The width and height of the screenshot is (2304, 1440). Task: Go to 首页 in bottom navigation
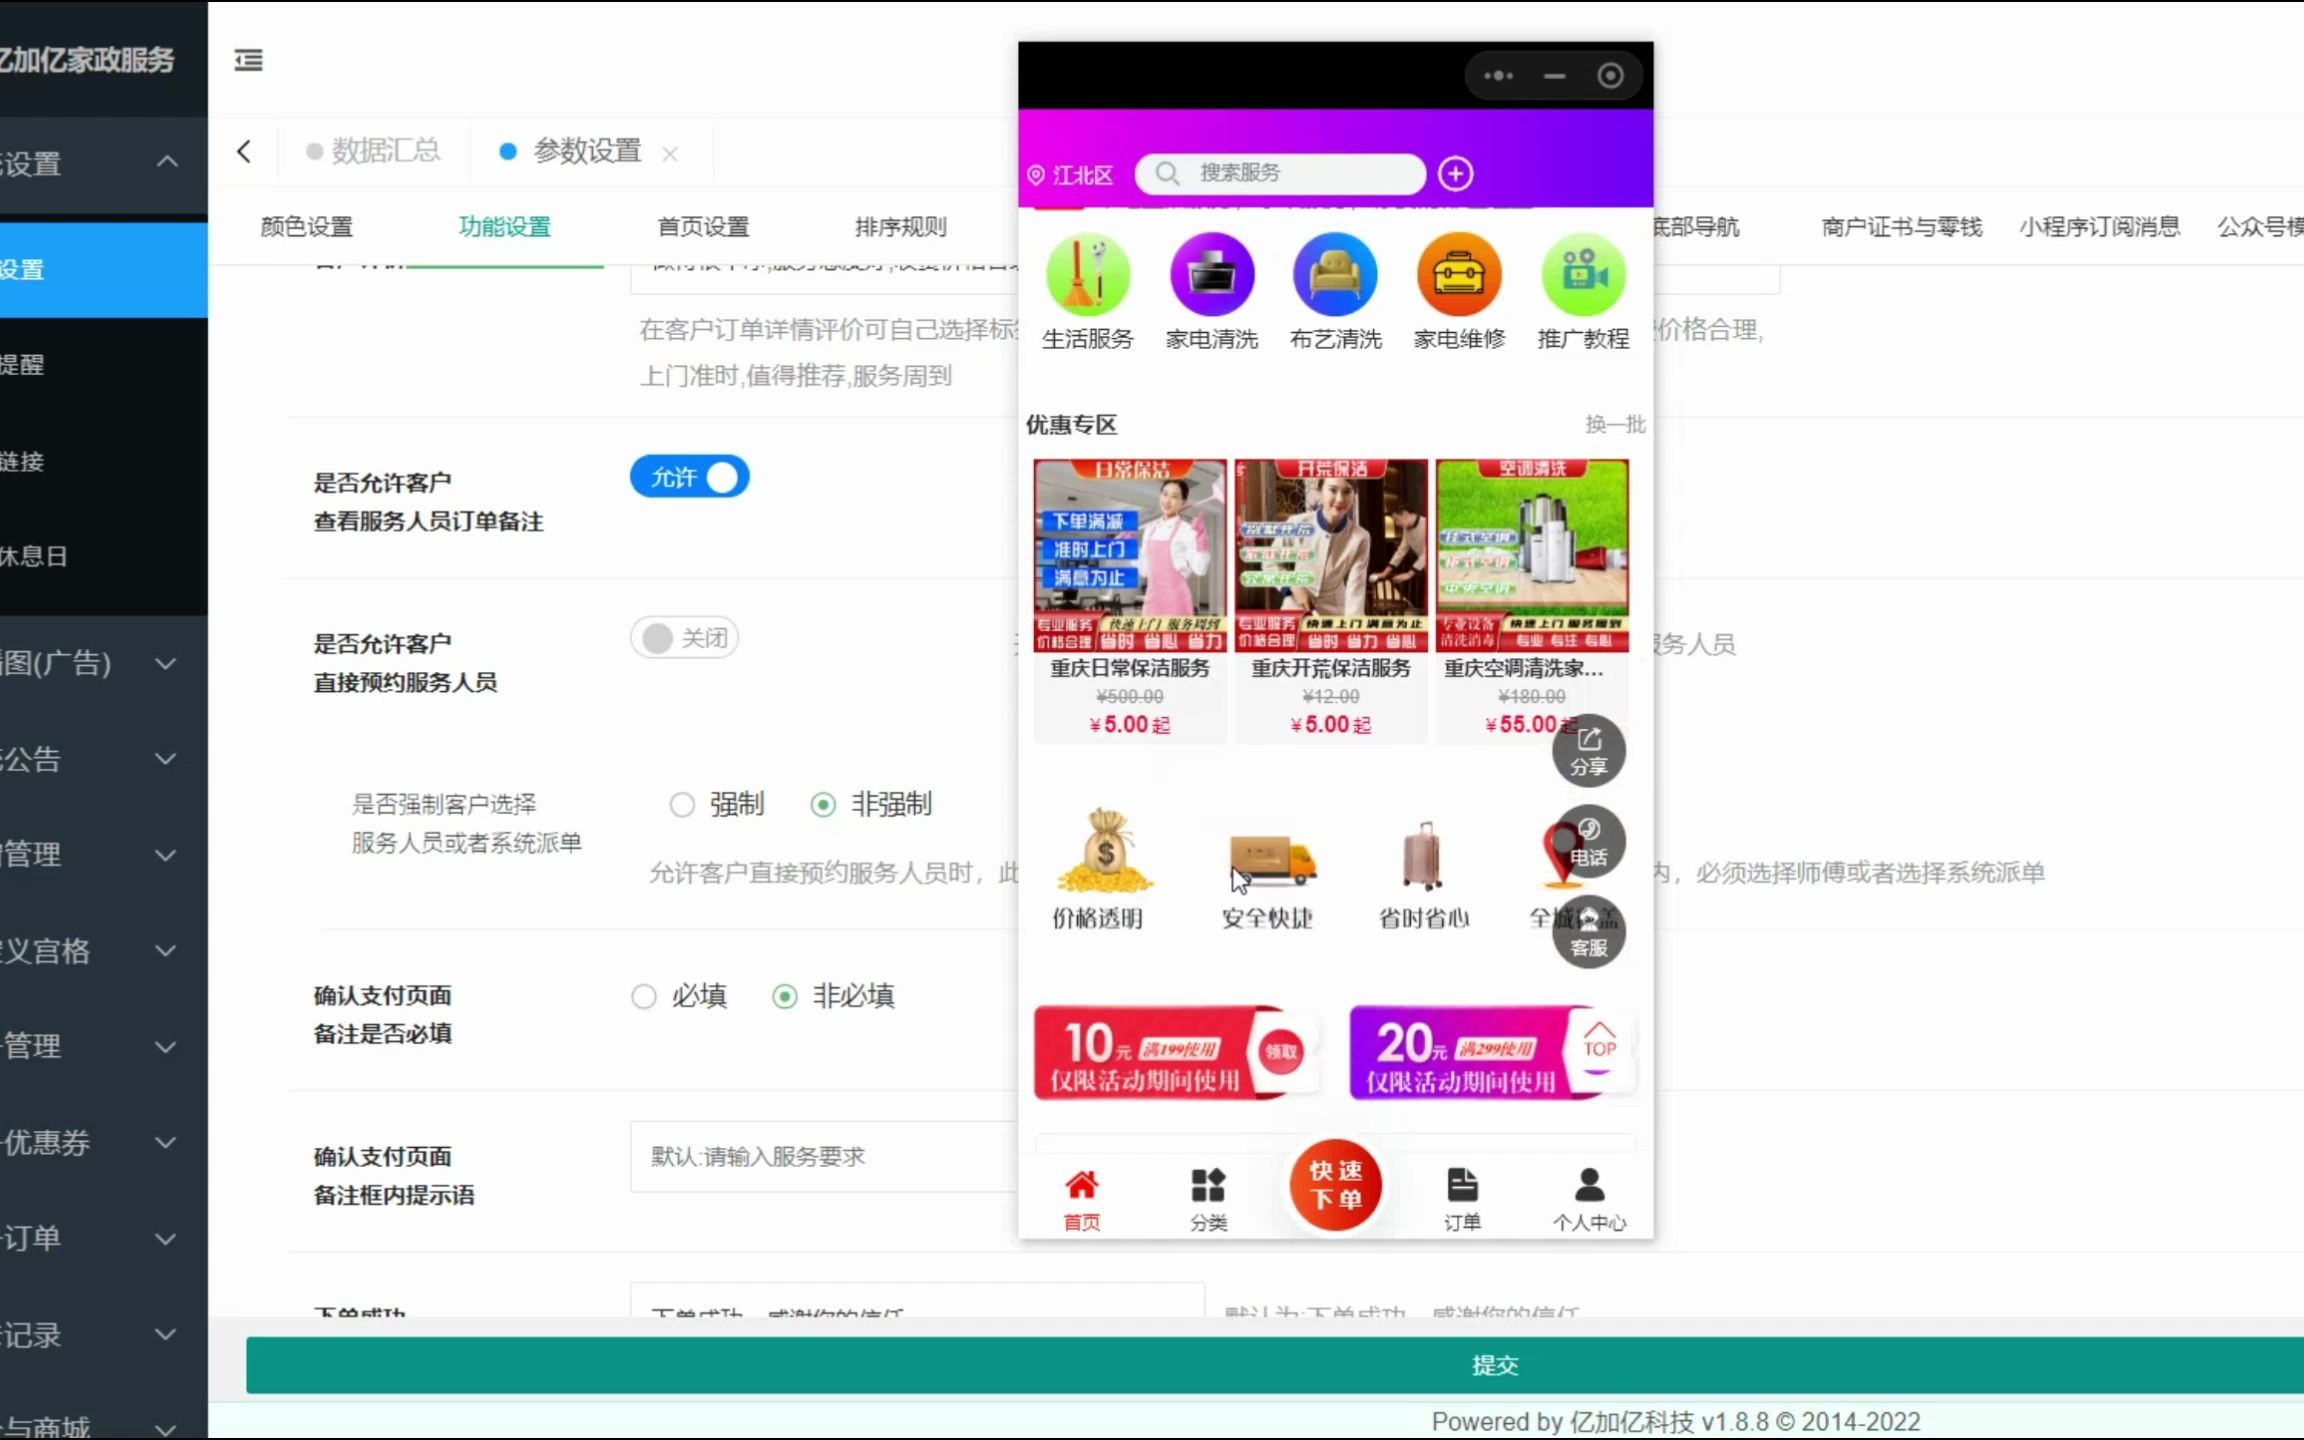coord(1081,1199)
